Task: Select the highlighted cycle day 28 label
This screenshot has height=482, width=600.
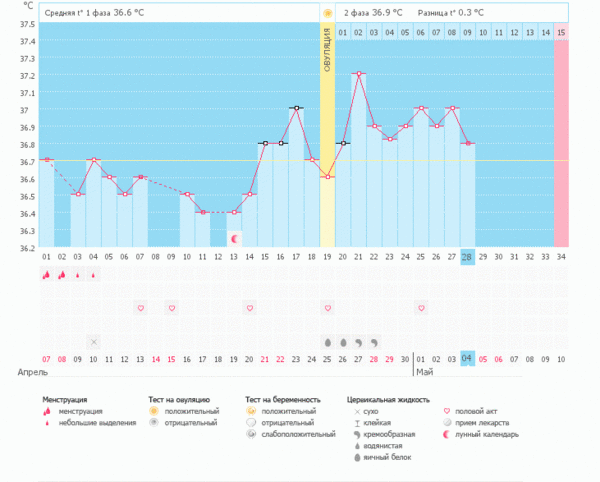Action: pos(467,257)
